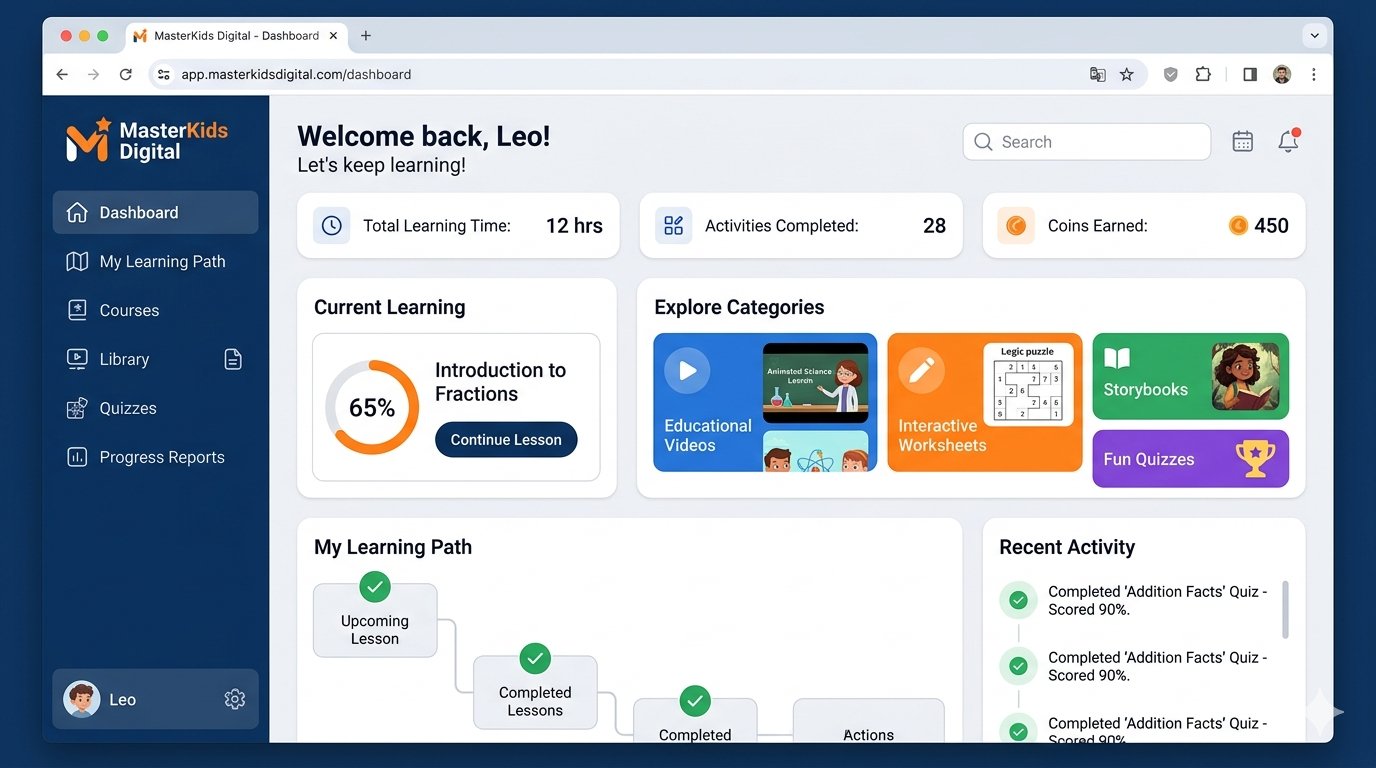Click checkmark above Upcoming Lesson
The width and height of the screenshot is (1376, 768).
click(375, 587)
